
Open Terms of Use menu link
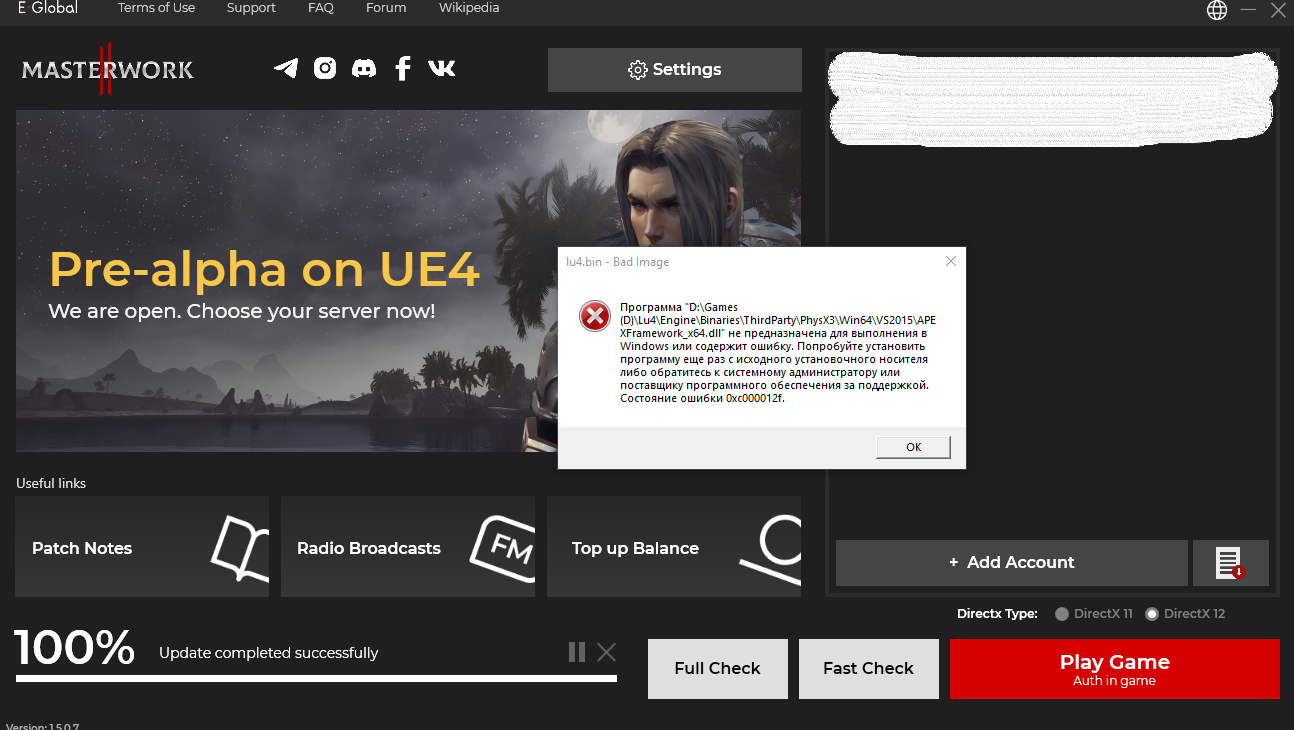pyautogui.click(x=156, y=8)
